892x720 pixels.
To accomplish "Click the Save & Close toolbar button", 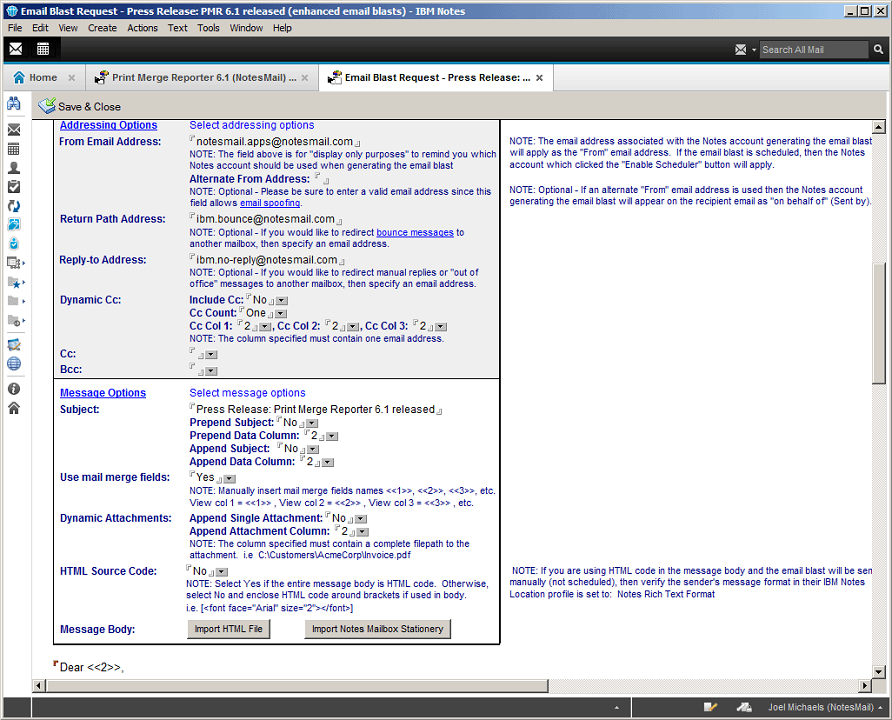I will click(80, 106).
